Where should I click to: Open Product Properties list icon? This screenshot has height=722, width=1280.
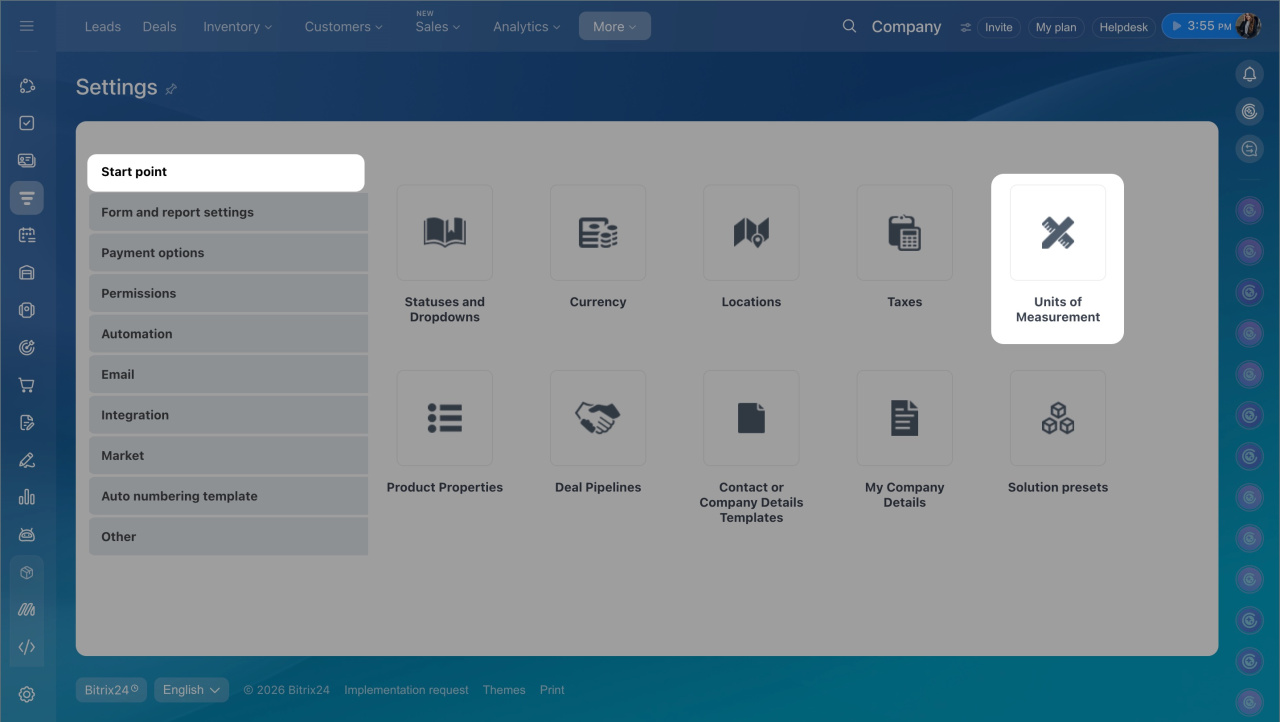click(444, 418)
